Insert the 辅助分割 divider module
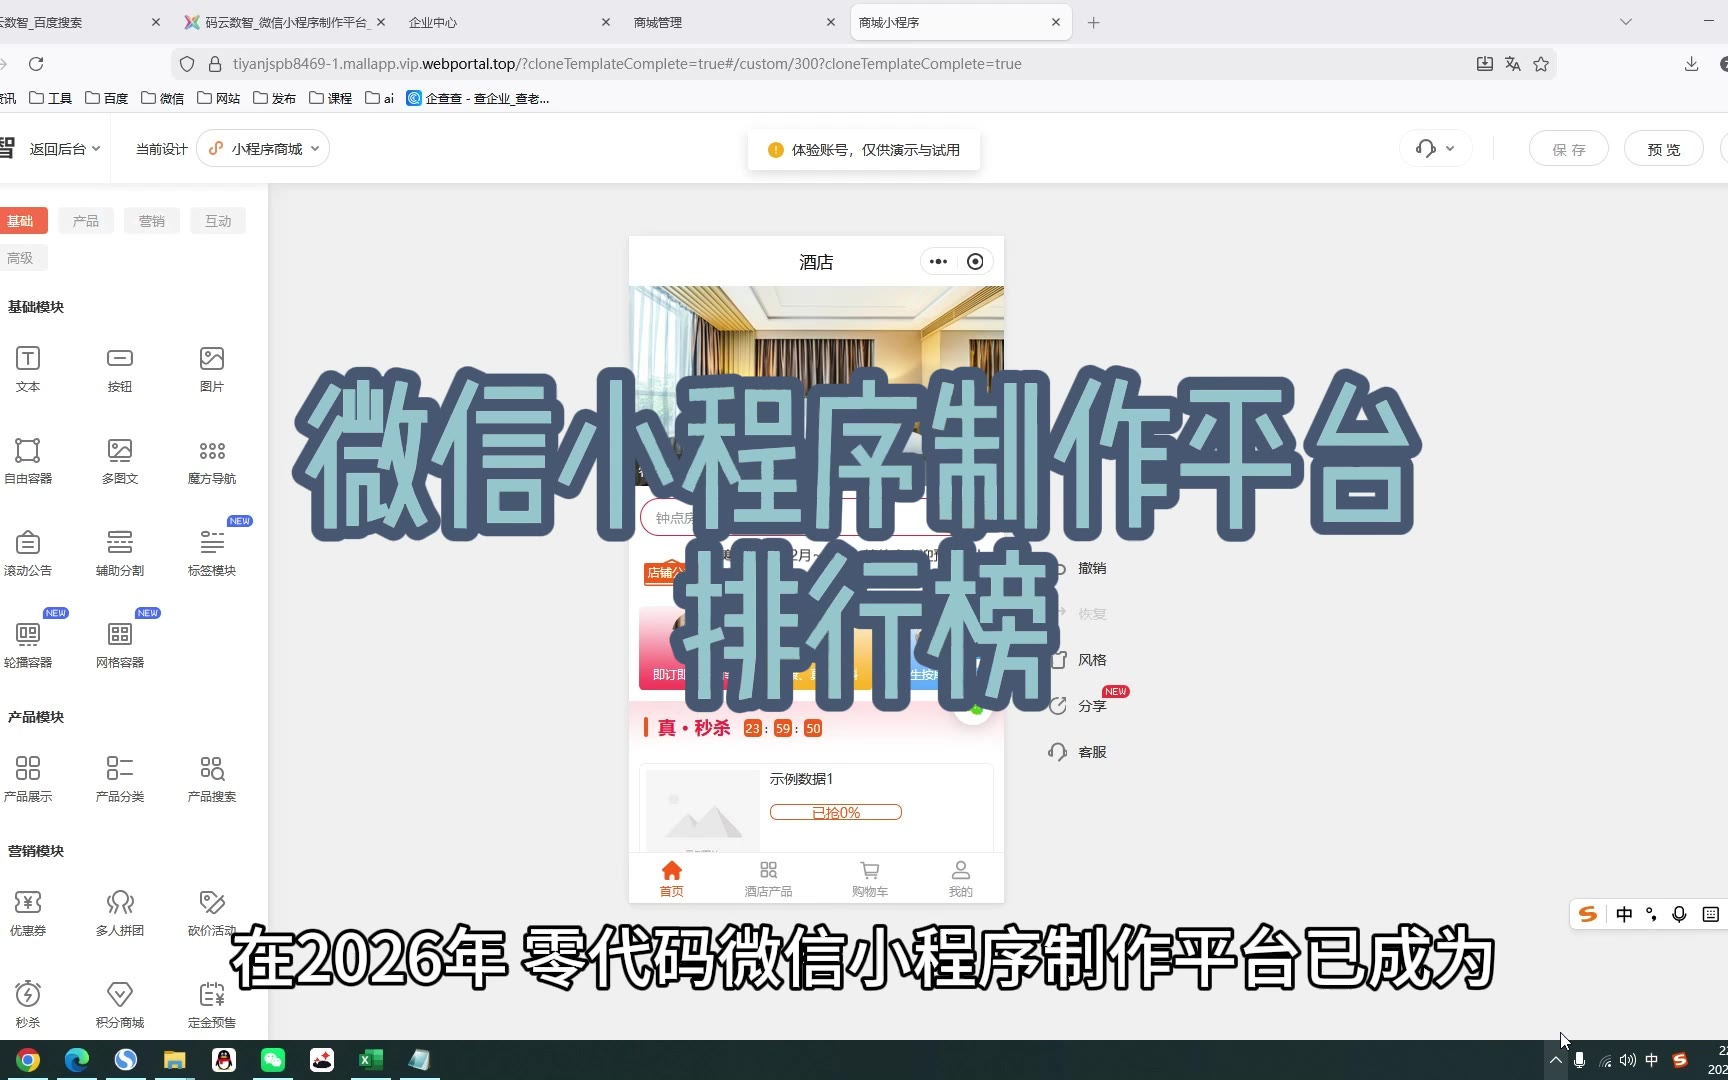The image size is (1728, 1080). [120, 553]
